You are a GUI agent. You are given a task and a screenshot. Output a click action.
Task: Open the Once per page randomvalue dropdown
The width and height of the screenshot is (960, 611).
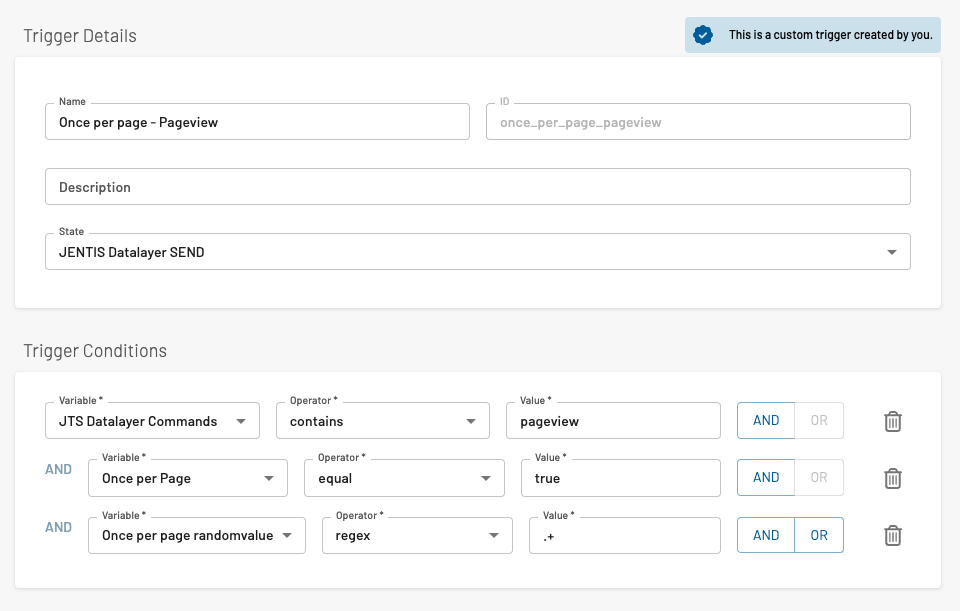point(196,535)
